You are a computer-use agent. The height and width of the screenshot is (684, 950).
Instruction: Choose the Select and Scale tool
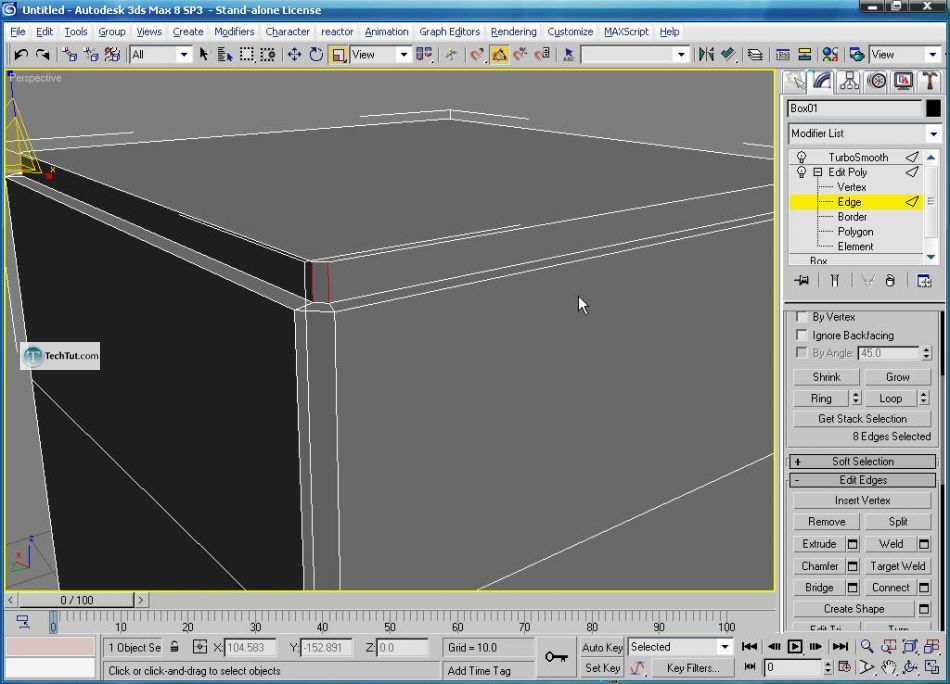[338, 55]
